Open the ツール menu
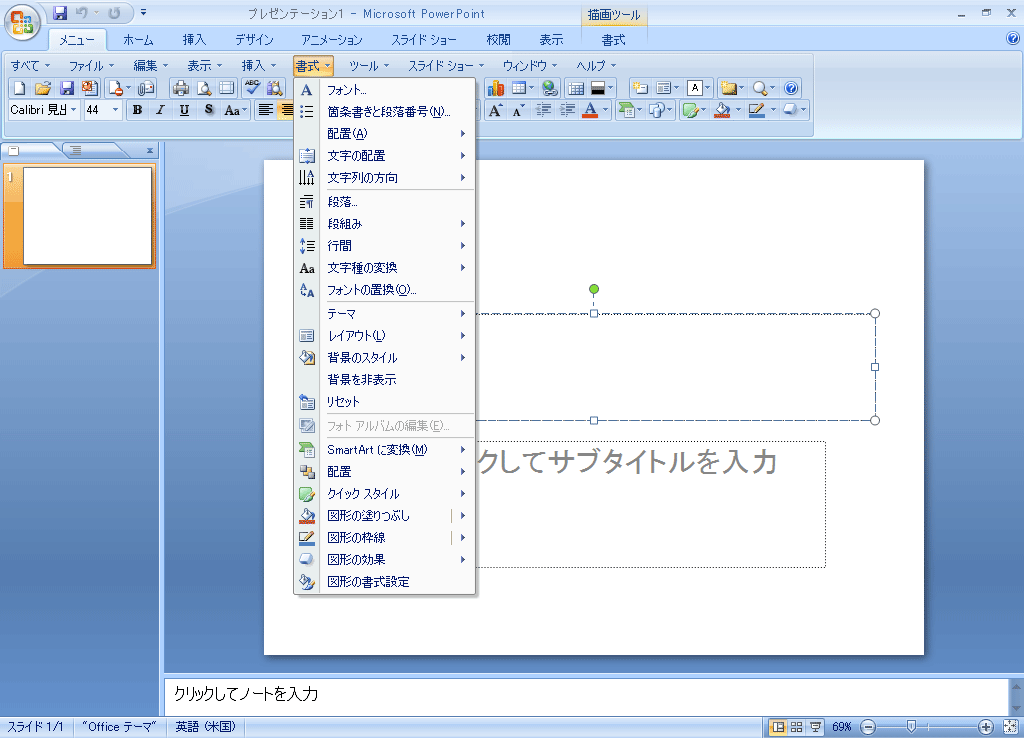1024x738 pixels. point(369,65)
